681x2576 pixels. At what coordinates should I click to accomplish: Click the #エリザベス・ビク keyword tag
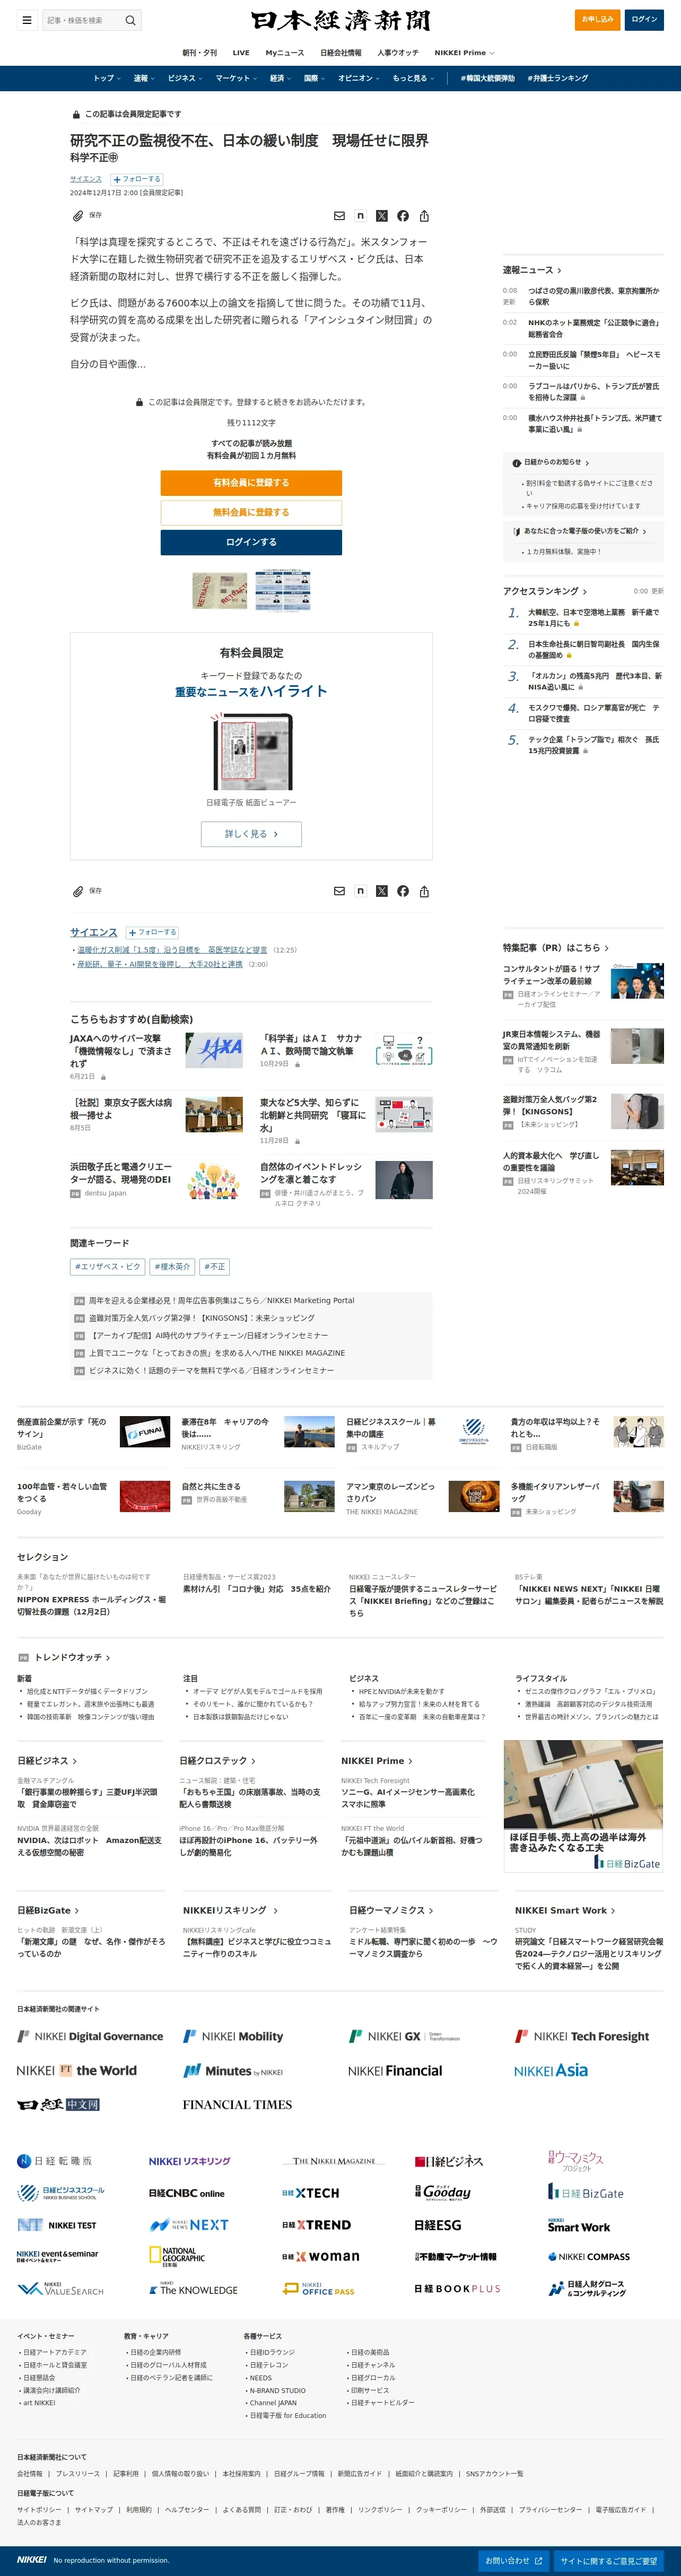[x=107, y=1267]
